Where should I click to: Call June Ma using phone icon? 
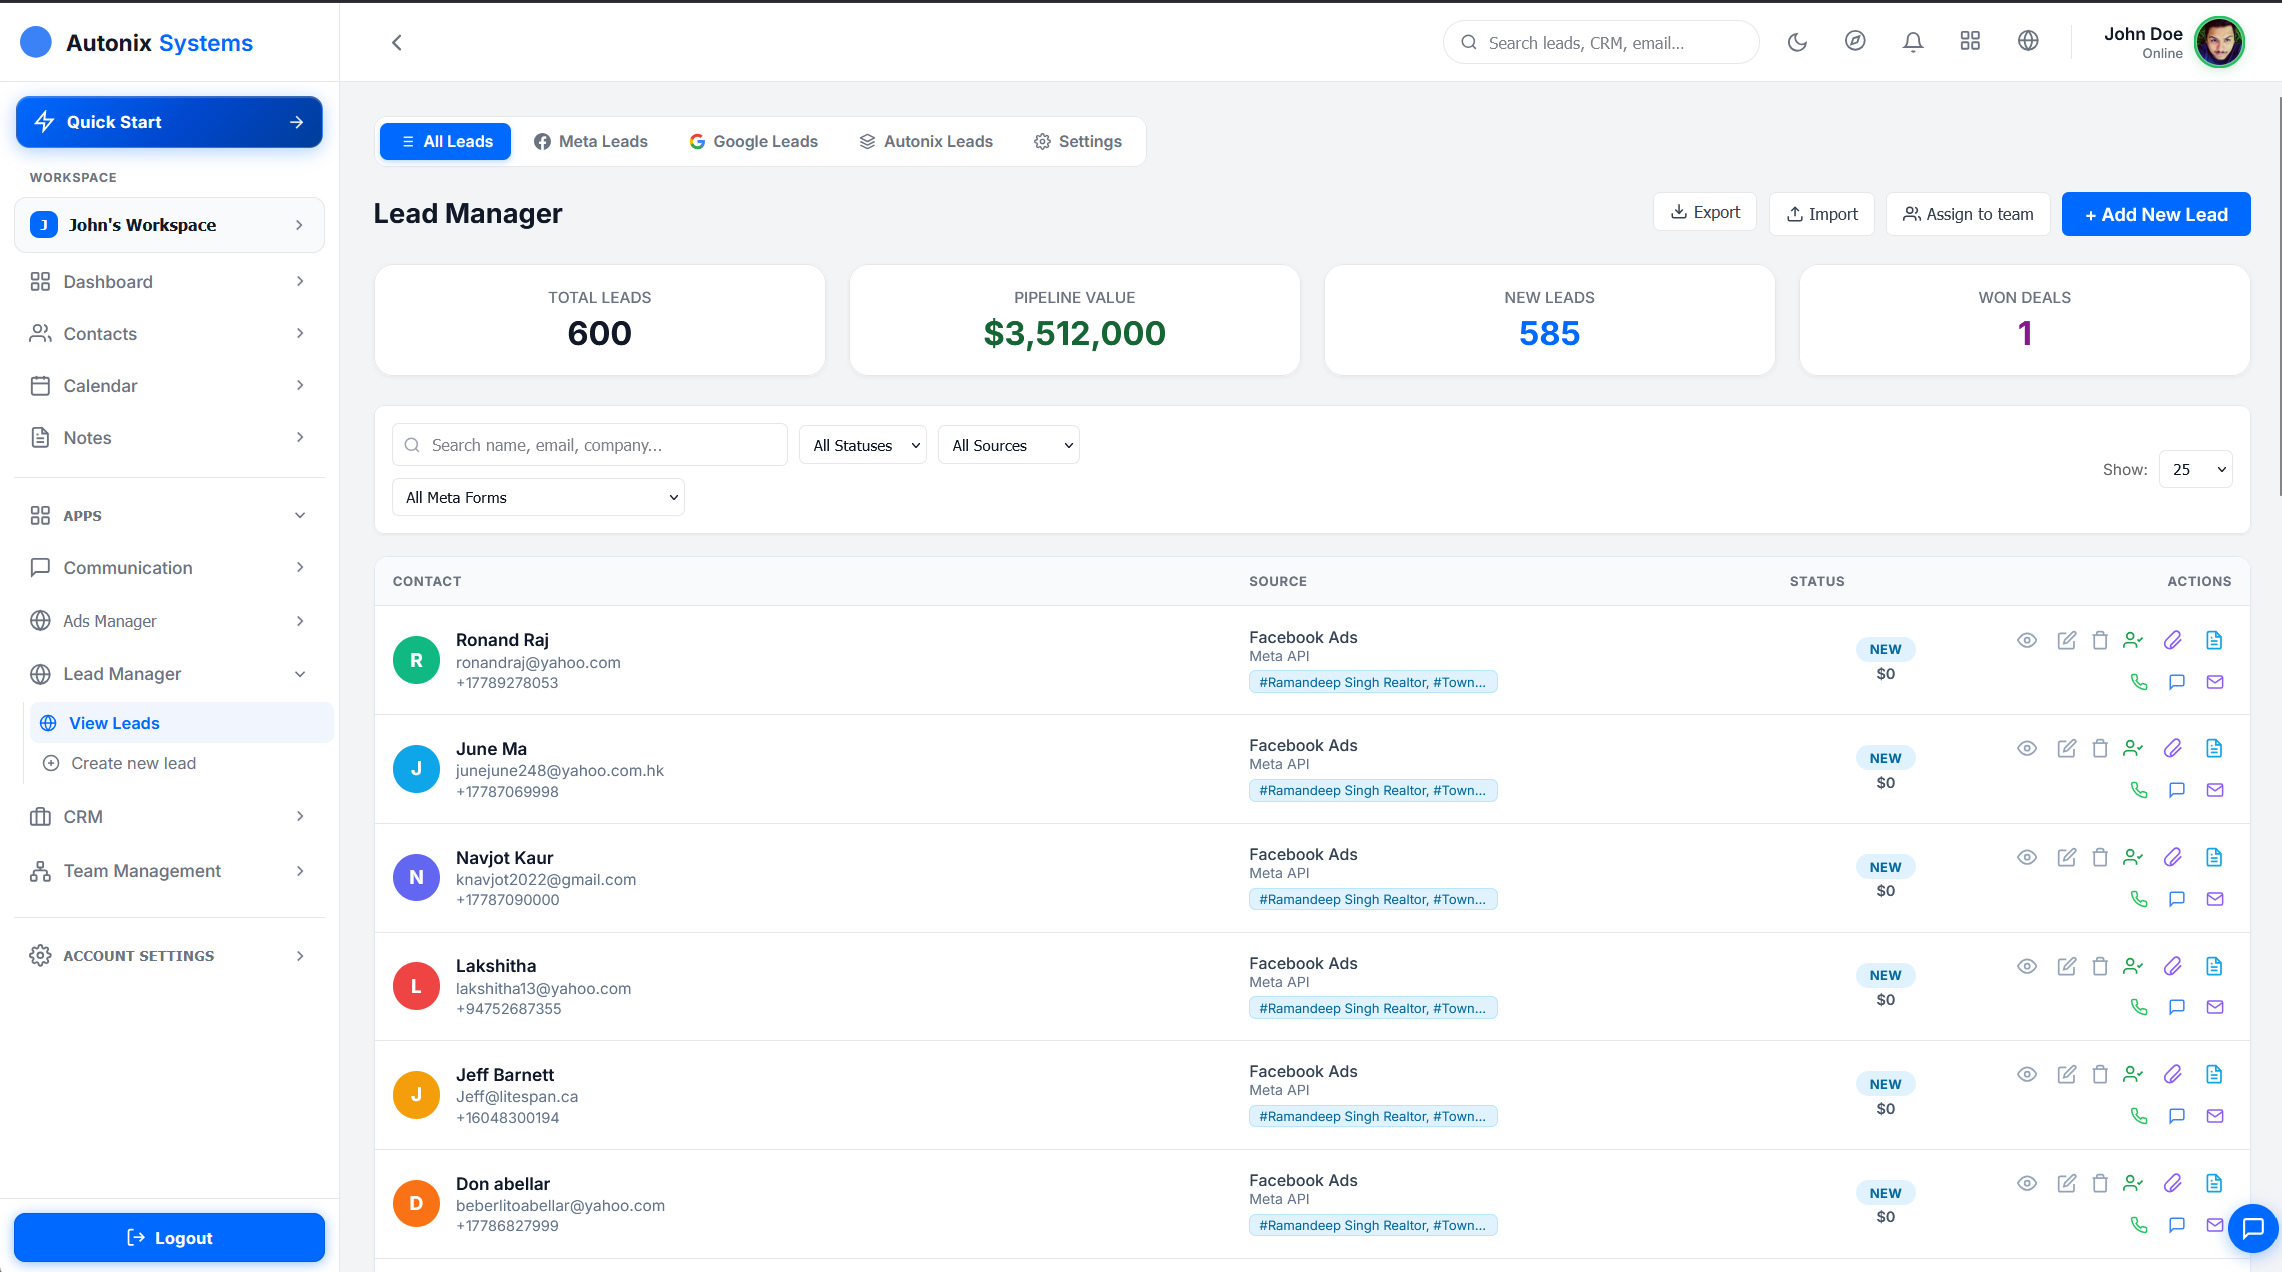point(2139,790)
